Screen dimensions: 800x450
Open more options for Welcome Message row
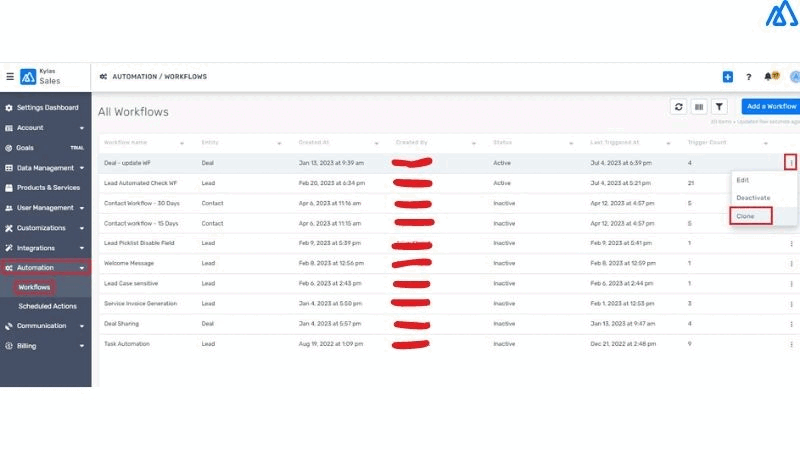point(791,264)
